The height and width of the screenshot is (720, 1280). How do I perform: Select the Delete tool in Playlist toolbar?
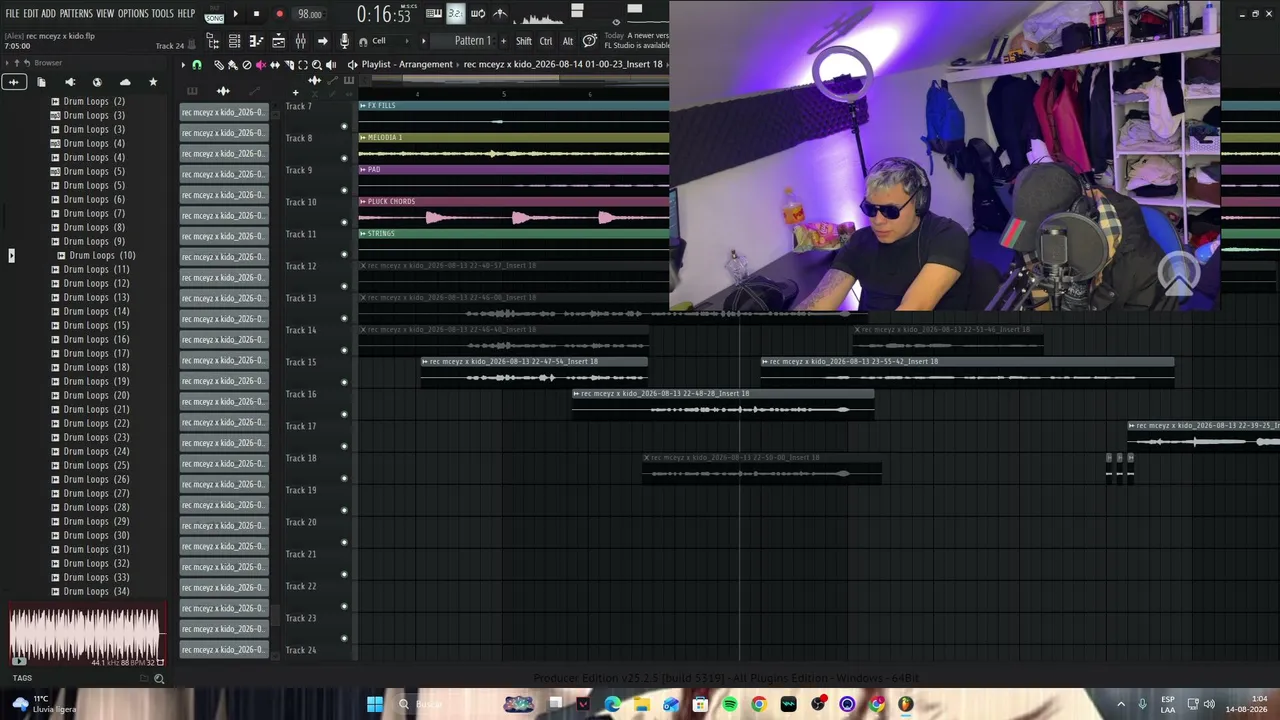pos(246,65)
